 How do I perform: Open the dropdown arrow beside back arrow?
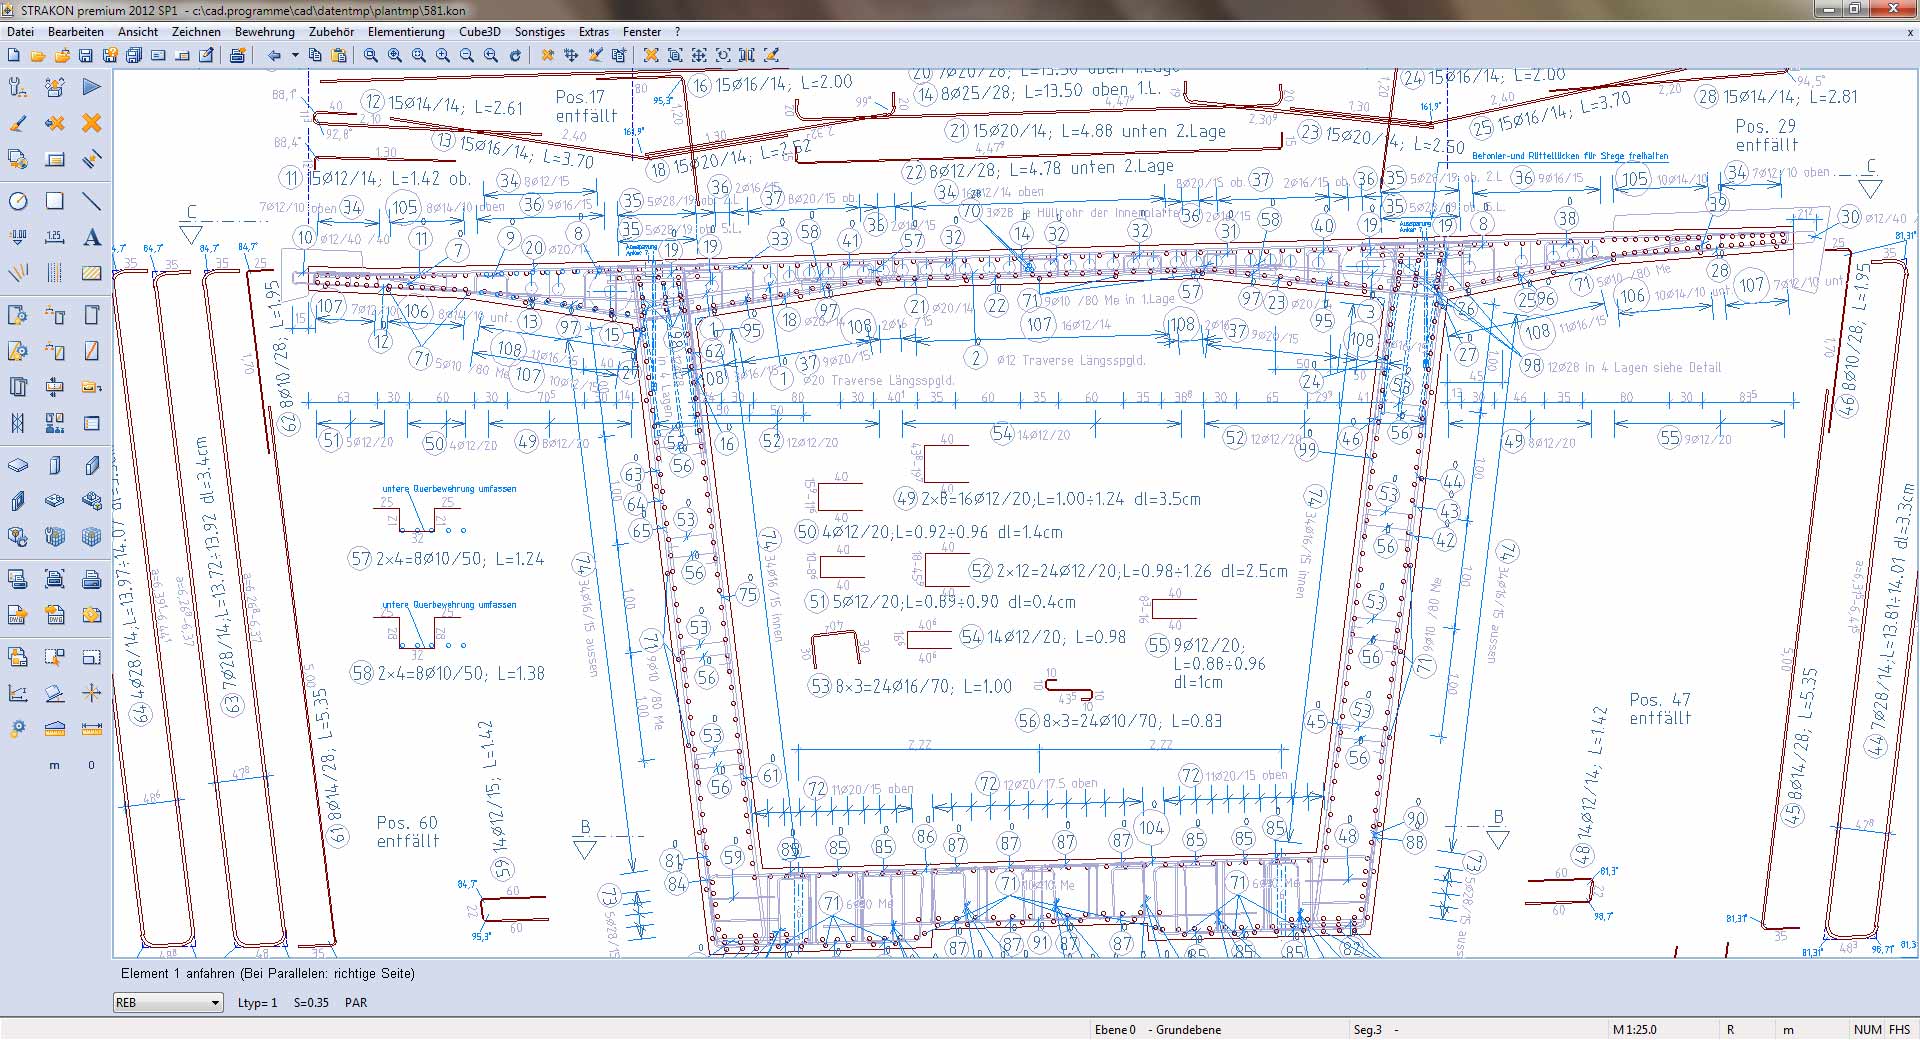(295, 55)
